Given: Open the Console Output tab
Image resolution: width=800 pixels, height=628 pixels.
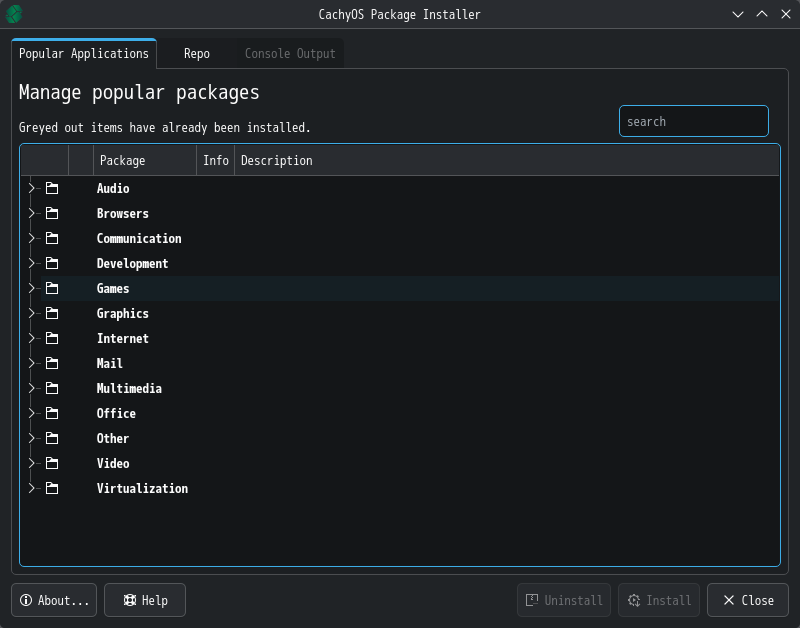Looking at the screenshot, I should (290, 54).
